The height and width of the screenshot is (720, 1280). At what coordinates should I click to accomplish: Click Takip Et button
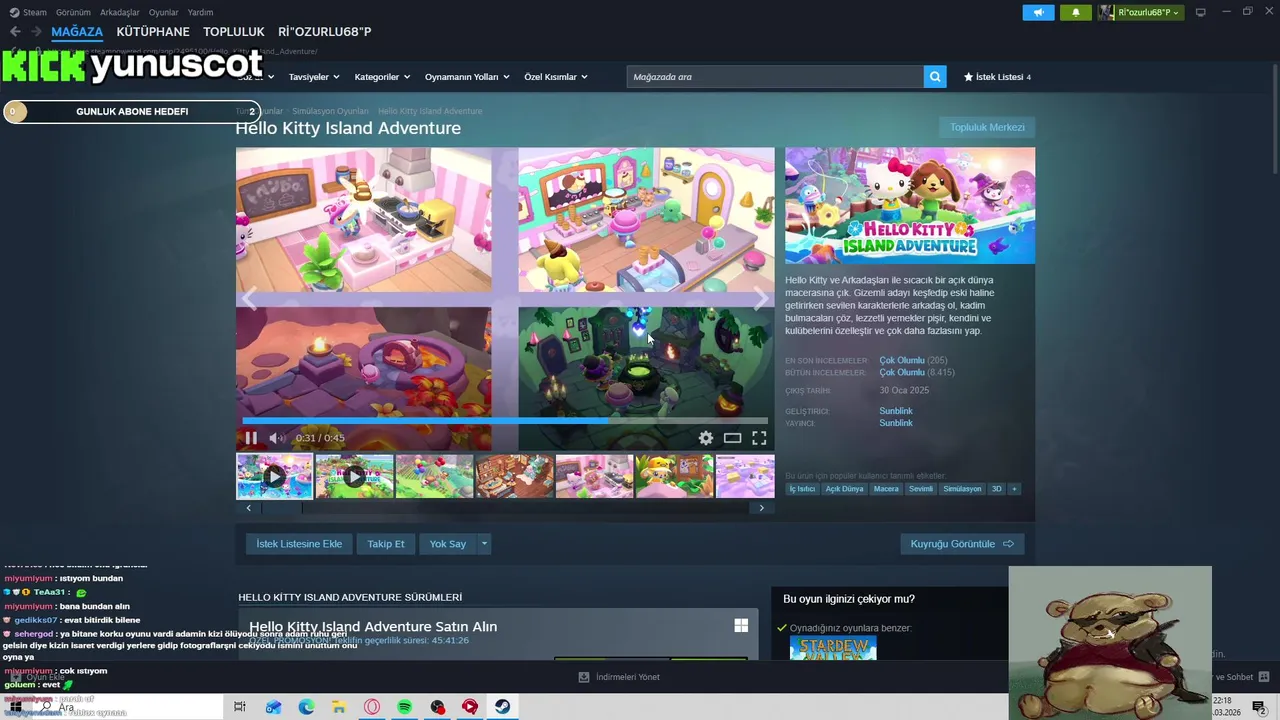tap(386, 544)
